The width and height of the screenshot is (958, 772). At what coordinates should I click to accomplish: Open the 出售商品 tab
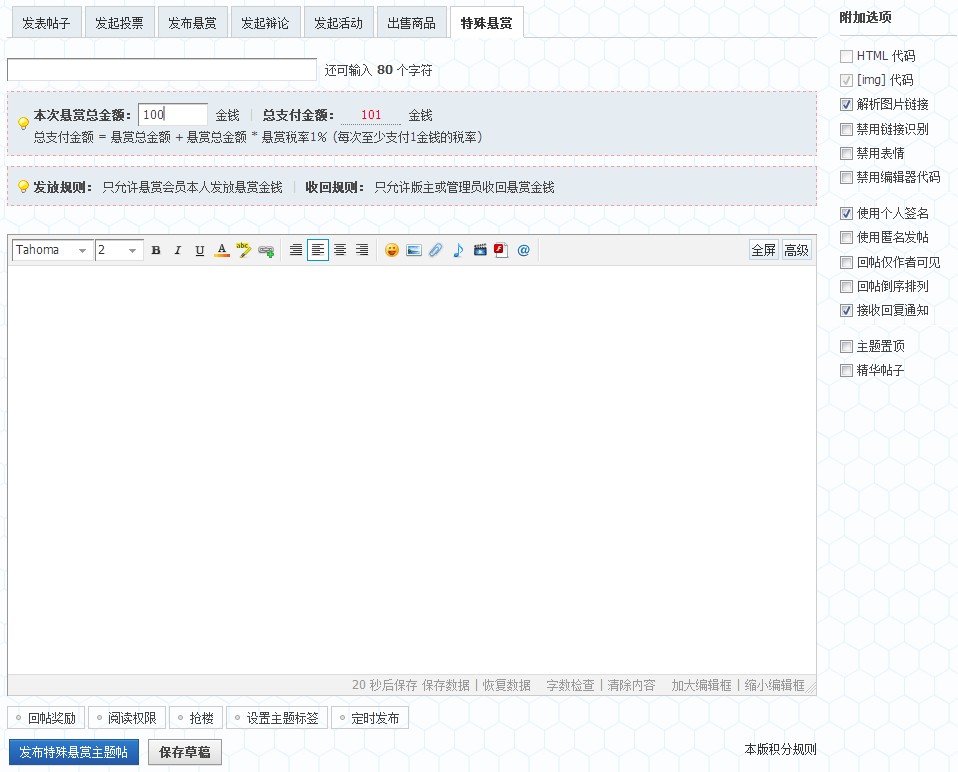412,23
